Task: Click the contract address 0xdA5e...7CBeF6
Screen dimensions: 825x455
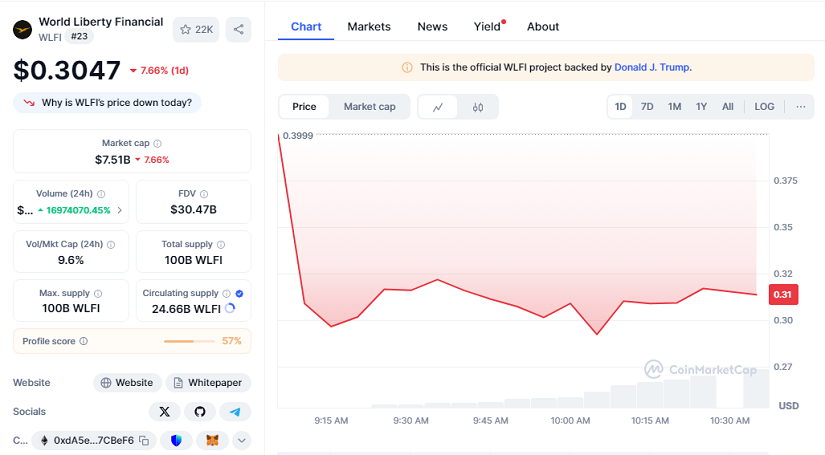Action: pos(94,440)
